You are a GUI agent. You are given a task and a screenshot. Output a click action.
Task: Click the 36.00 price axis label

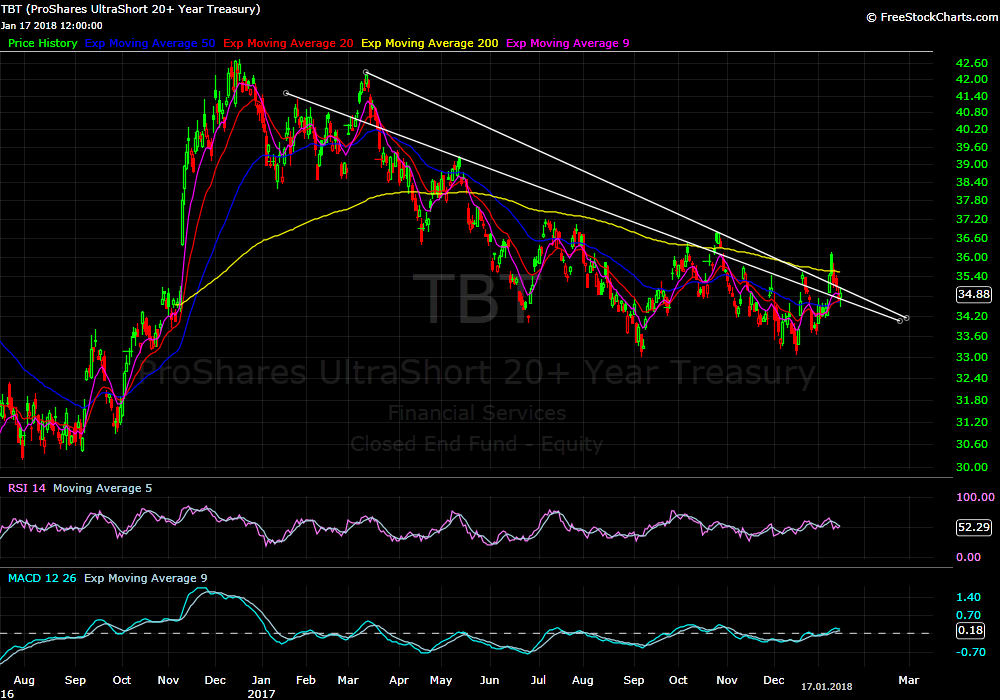[972, 257]
